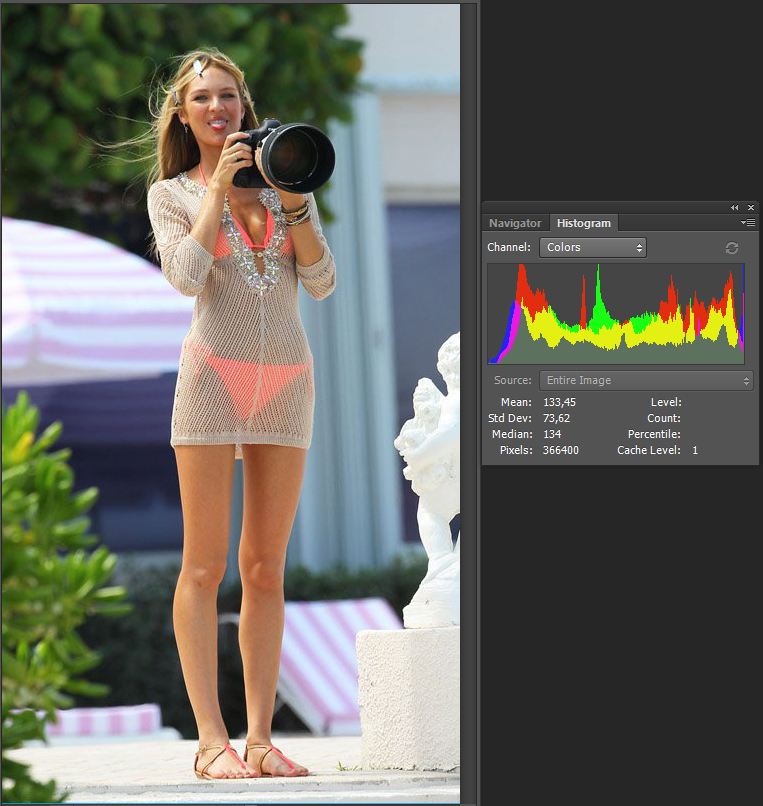Open the Channel dropdown set to Colors
763x806 pixels.
click(x=593, y=247)
